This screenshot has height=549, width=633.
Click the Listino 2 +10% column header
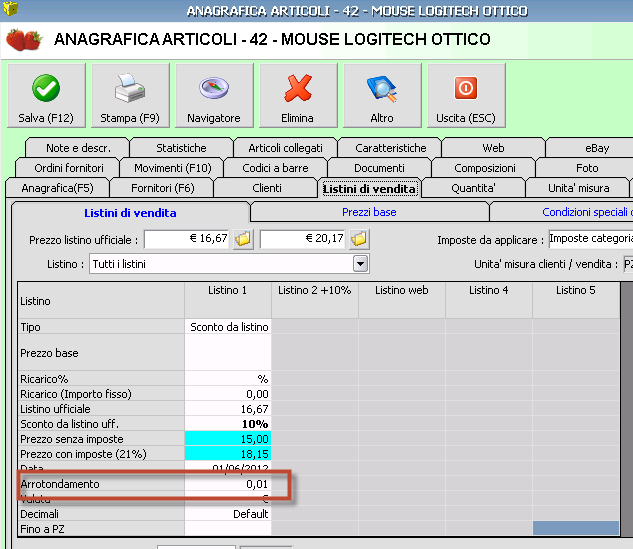click(x=315, y=301)
